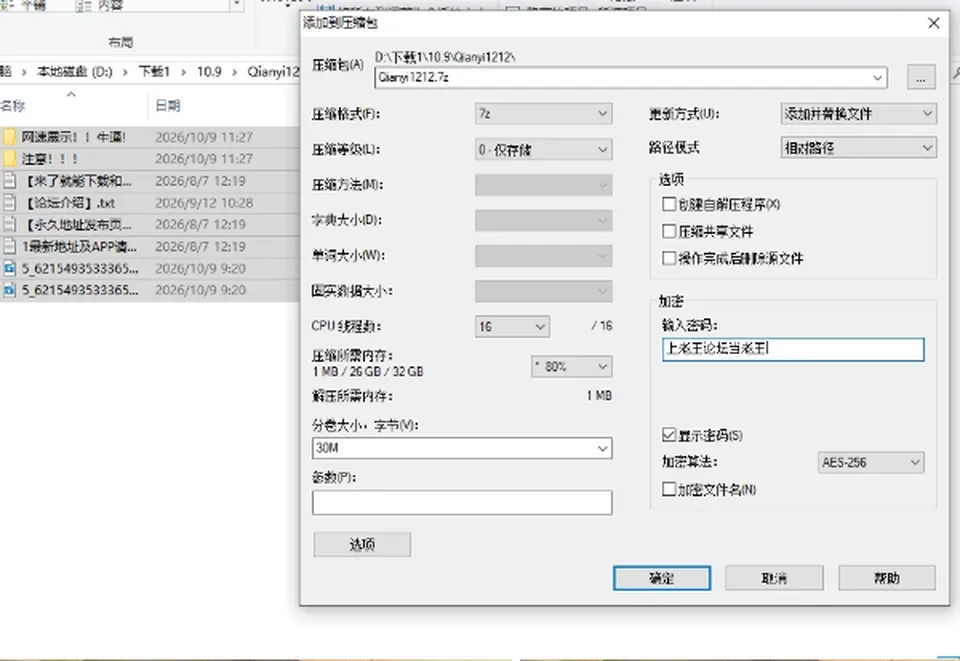Click the folder icon next to 注意！！！

tap(9, 159)
